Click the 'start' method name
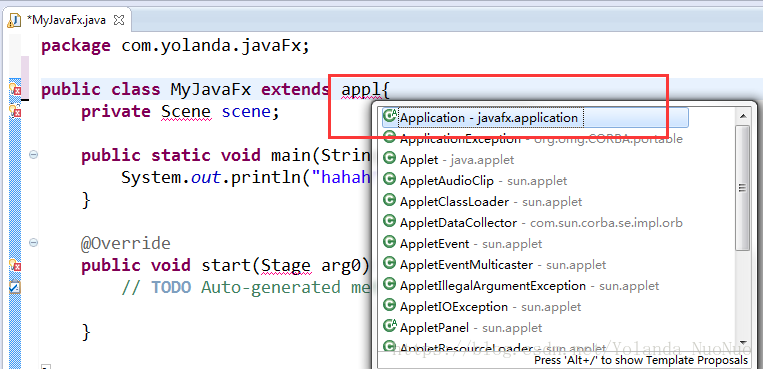The image size is (763, 369). point(226,266)
